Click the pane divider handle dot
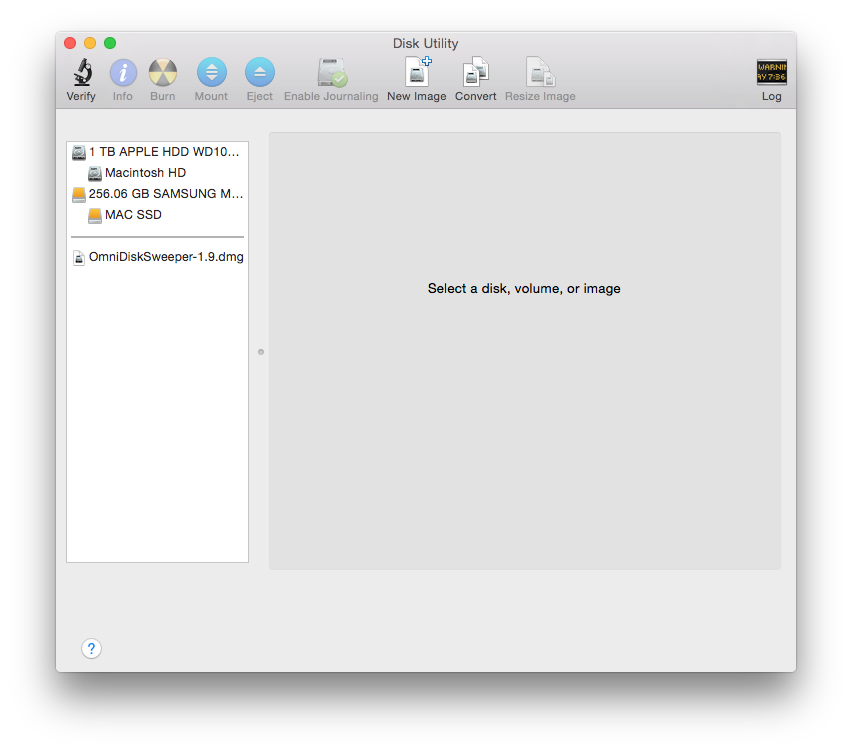852x752 pixels. point(261,351)
